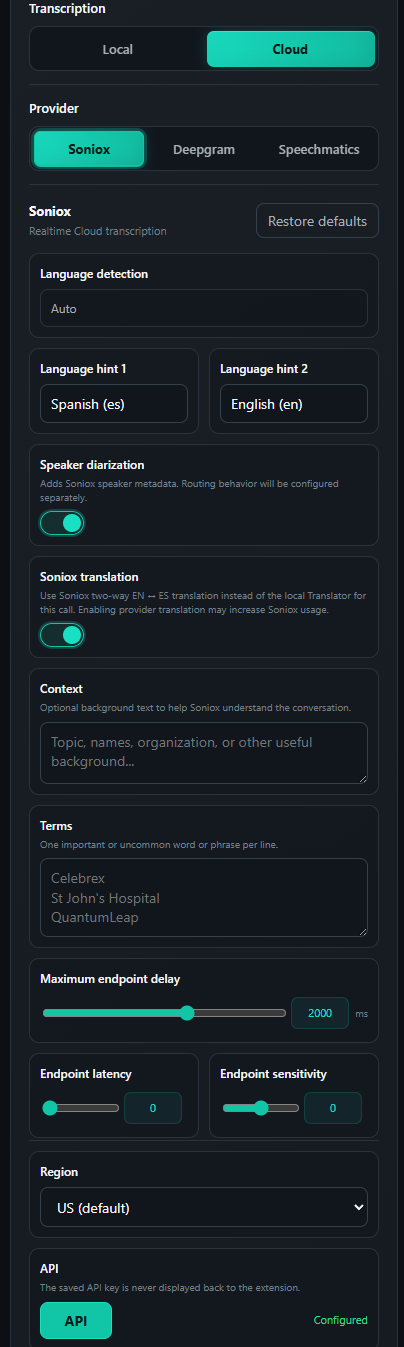
Task: Disable Speaker diarization toggle
Action: 62,523
